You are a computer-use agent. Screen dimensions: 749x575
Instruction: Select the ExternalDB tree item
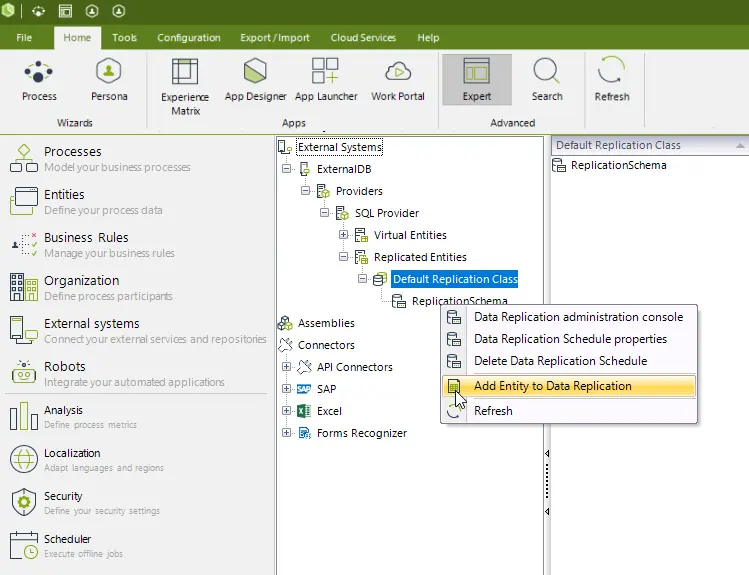tap(343, 169)
